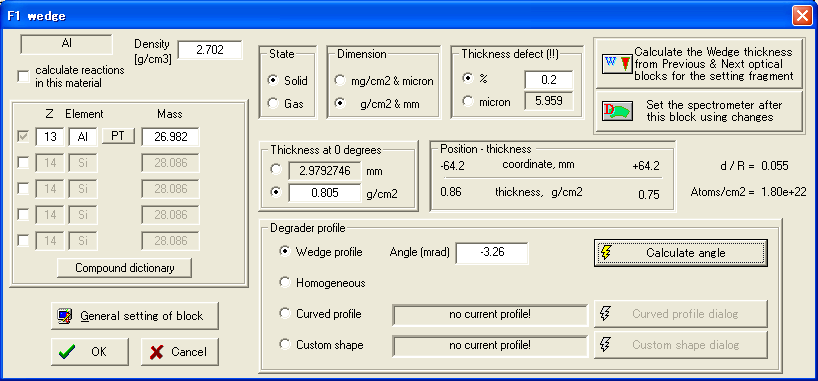Set the spectrometer after this block

pyautogui.click(x=699, y=111)
